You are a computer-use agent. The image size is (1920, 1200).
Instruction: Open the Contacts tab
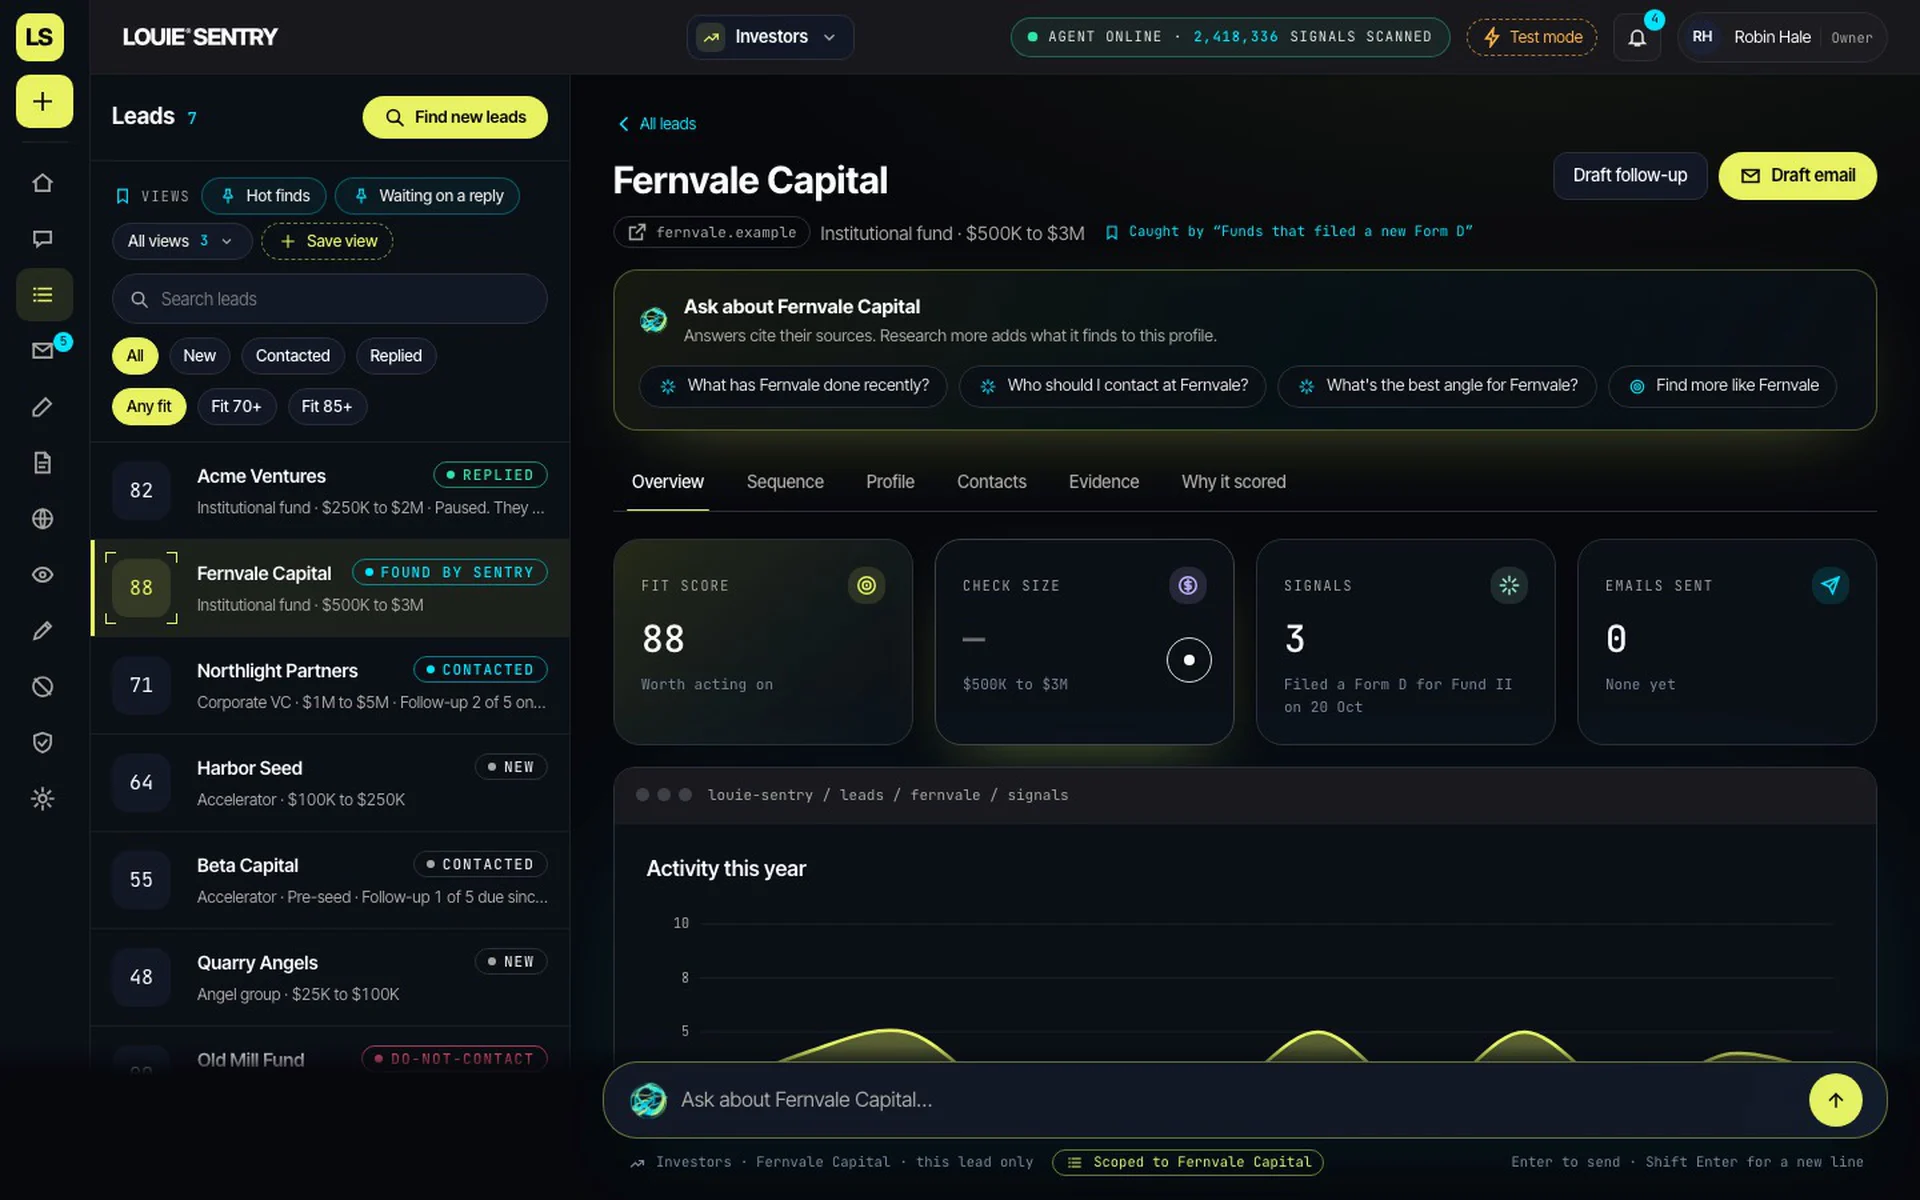pyautogui.click(x=991, y=482)
